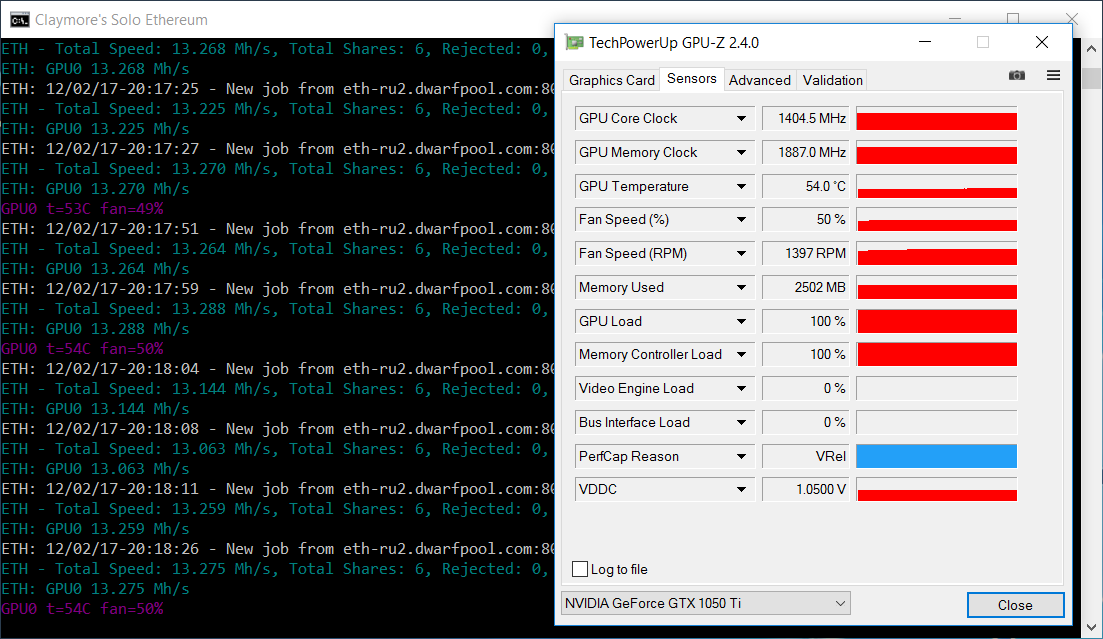Open the Fan Speed (%) dropdown

pyautogui.click(x=741, y=220)
